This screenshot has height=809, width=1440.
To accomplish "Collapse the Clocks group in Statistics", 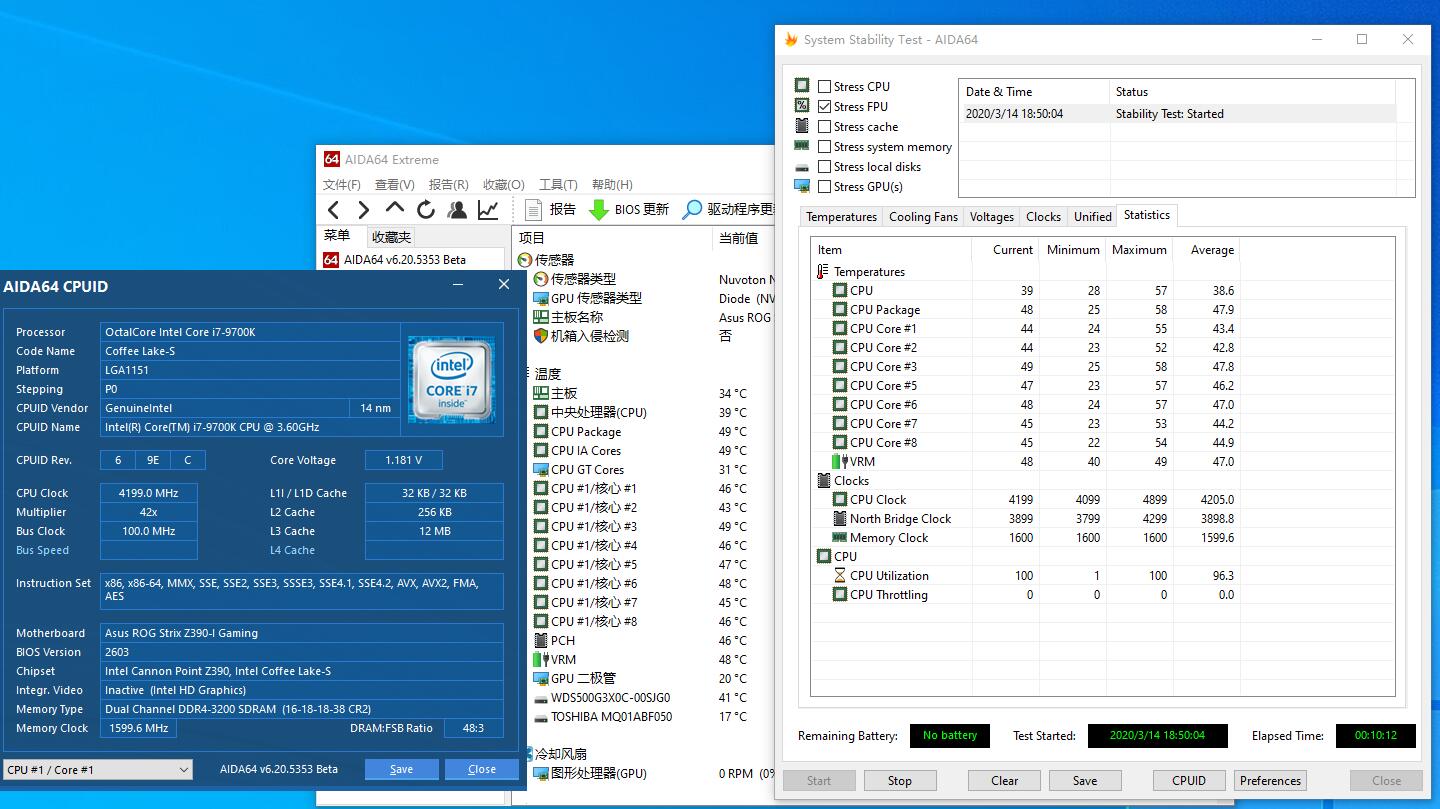I will [x=851, y=481].
